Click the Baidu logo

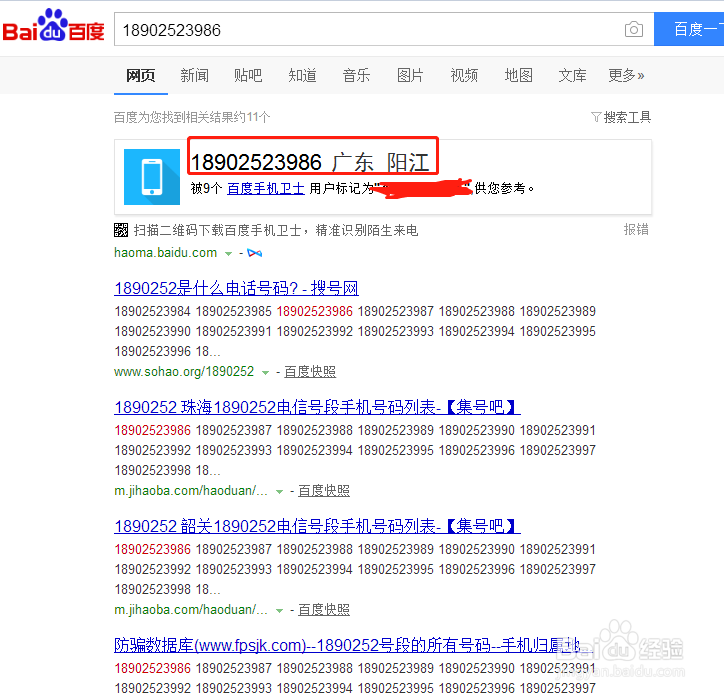[x=54, y=26]
